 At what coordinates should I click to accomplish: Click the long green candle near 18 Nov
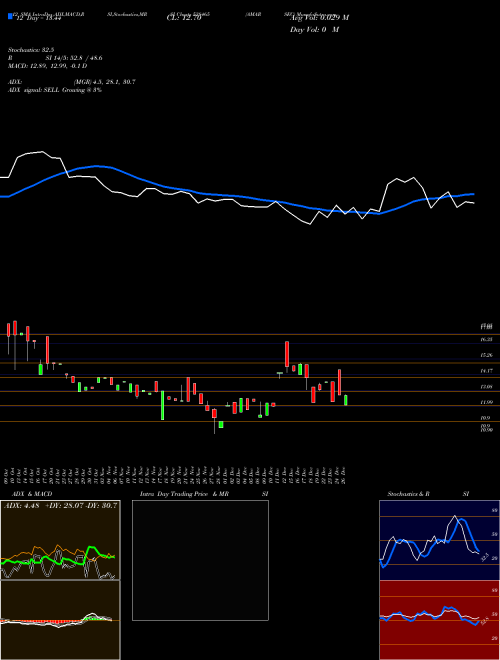click(162, 405)
